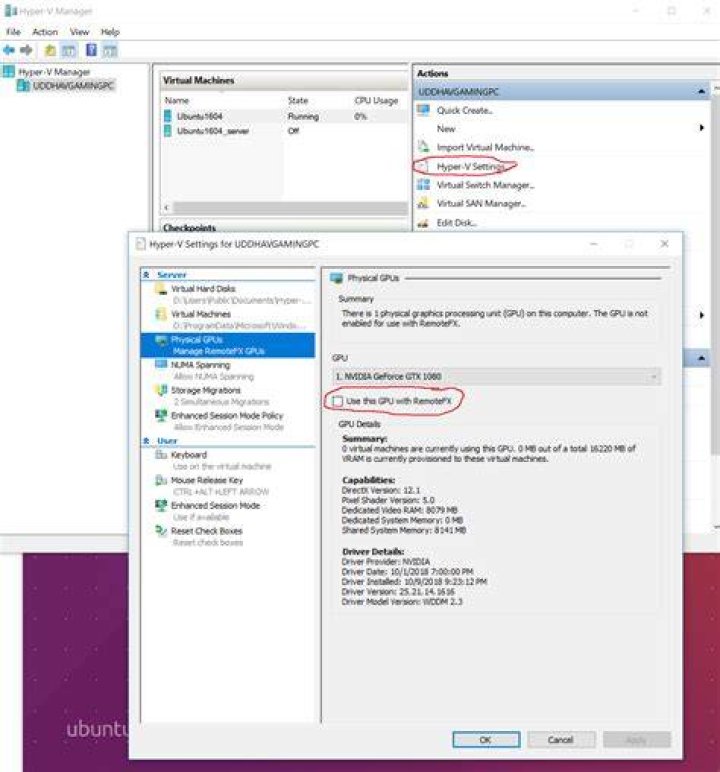720x772 pixels.
Task: Click the Ubuntu1604 virtual machine icon
Action: (x=167, y=116)
